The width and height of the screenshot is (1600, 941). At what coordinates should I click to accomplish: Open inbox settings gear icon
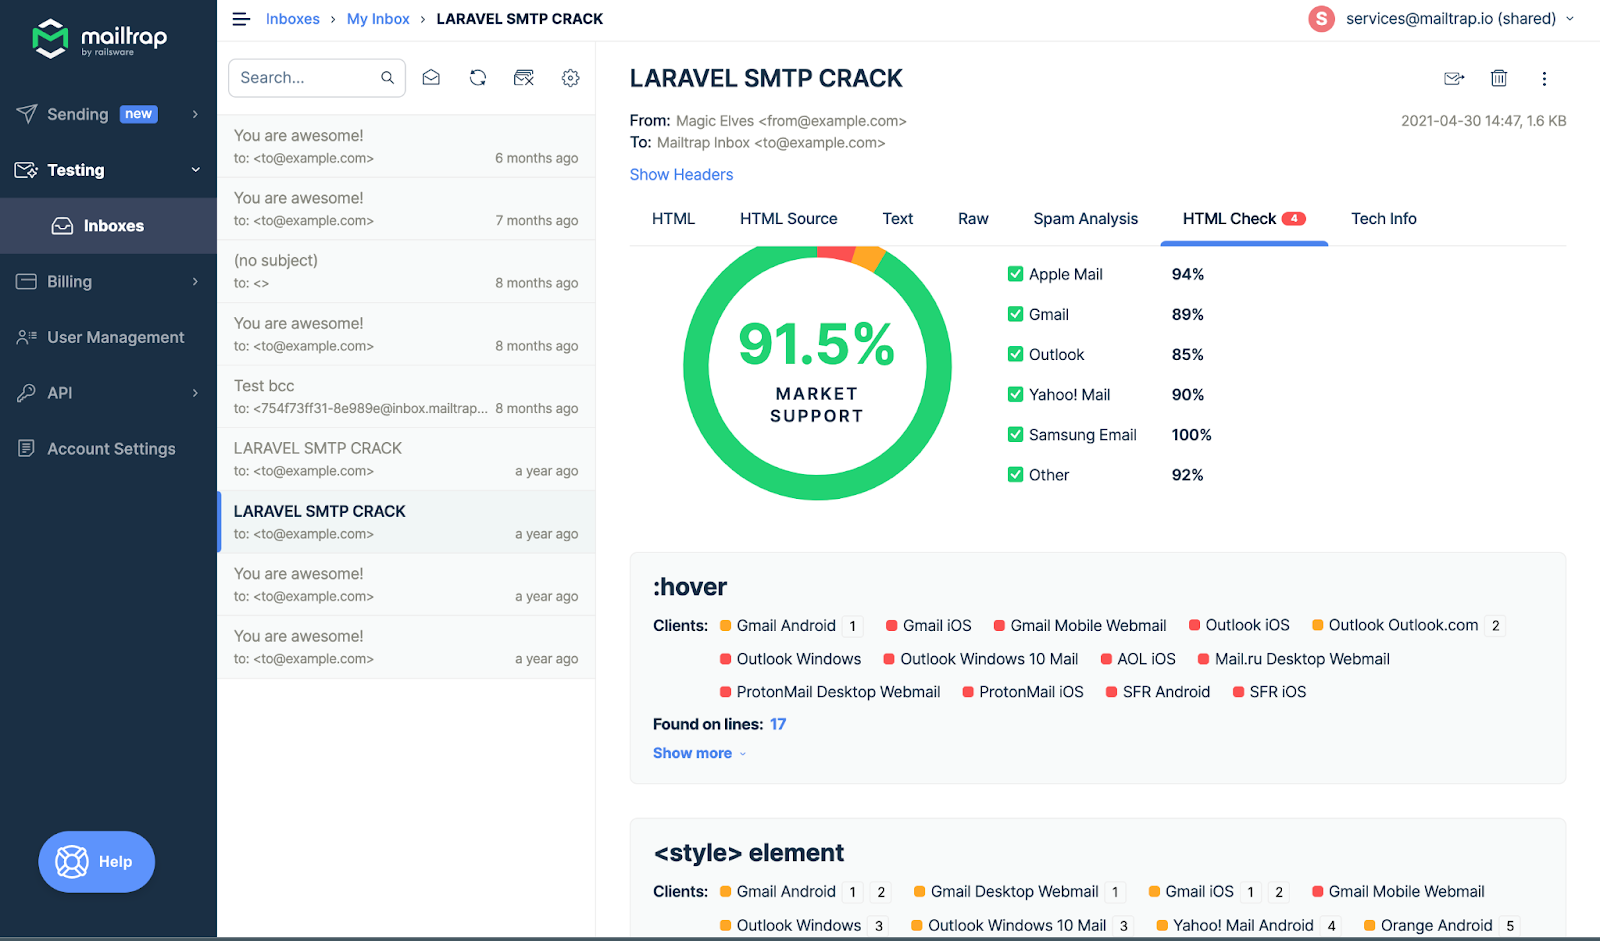coord(571,78)
